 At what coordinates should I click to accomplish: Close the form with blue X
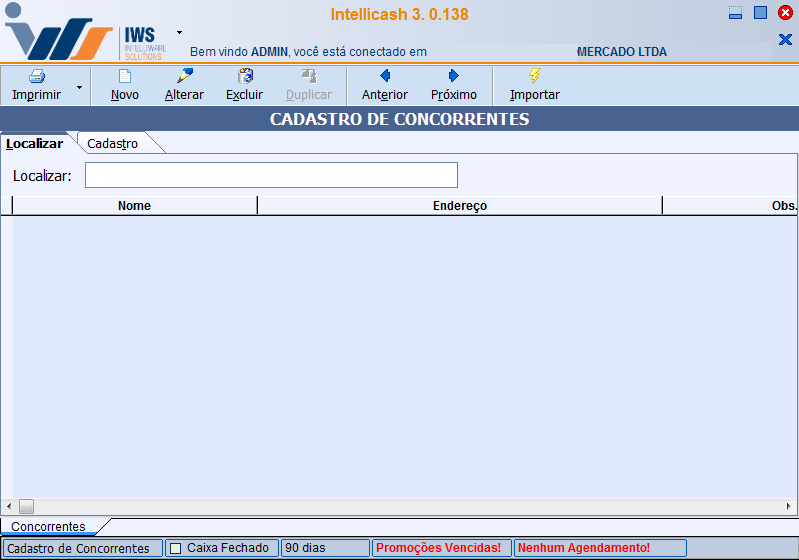(785, 39)
